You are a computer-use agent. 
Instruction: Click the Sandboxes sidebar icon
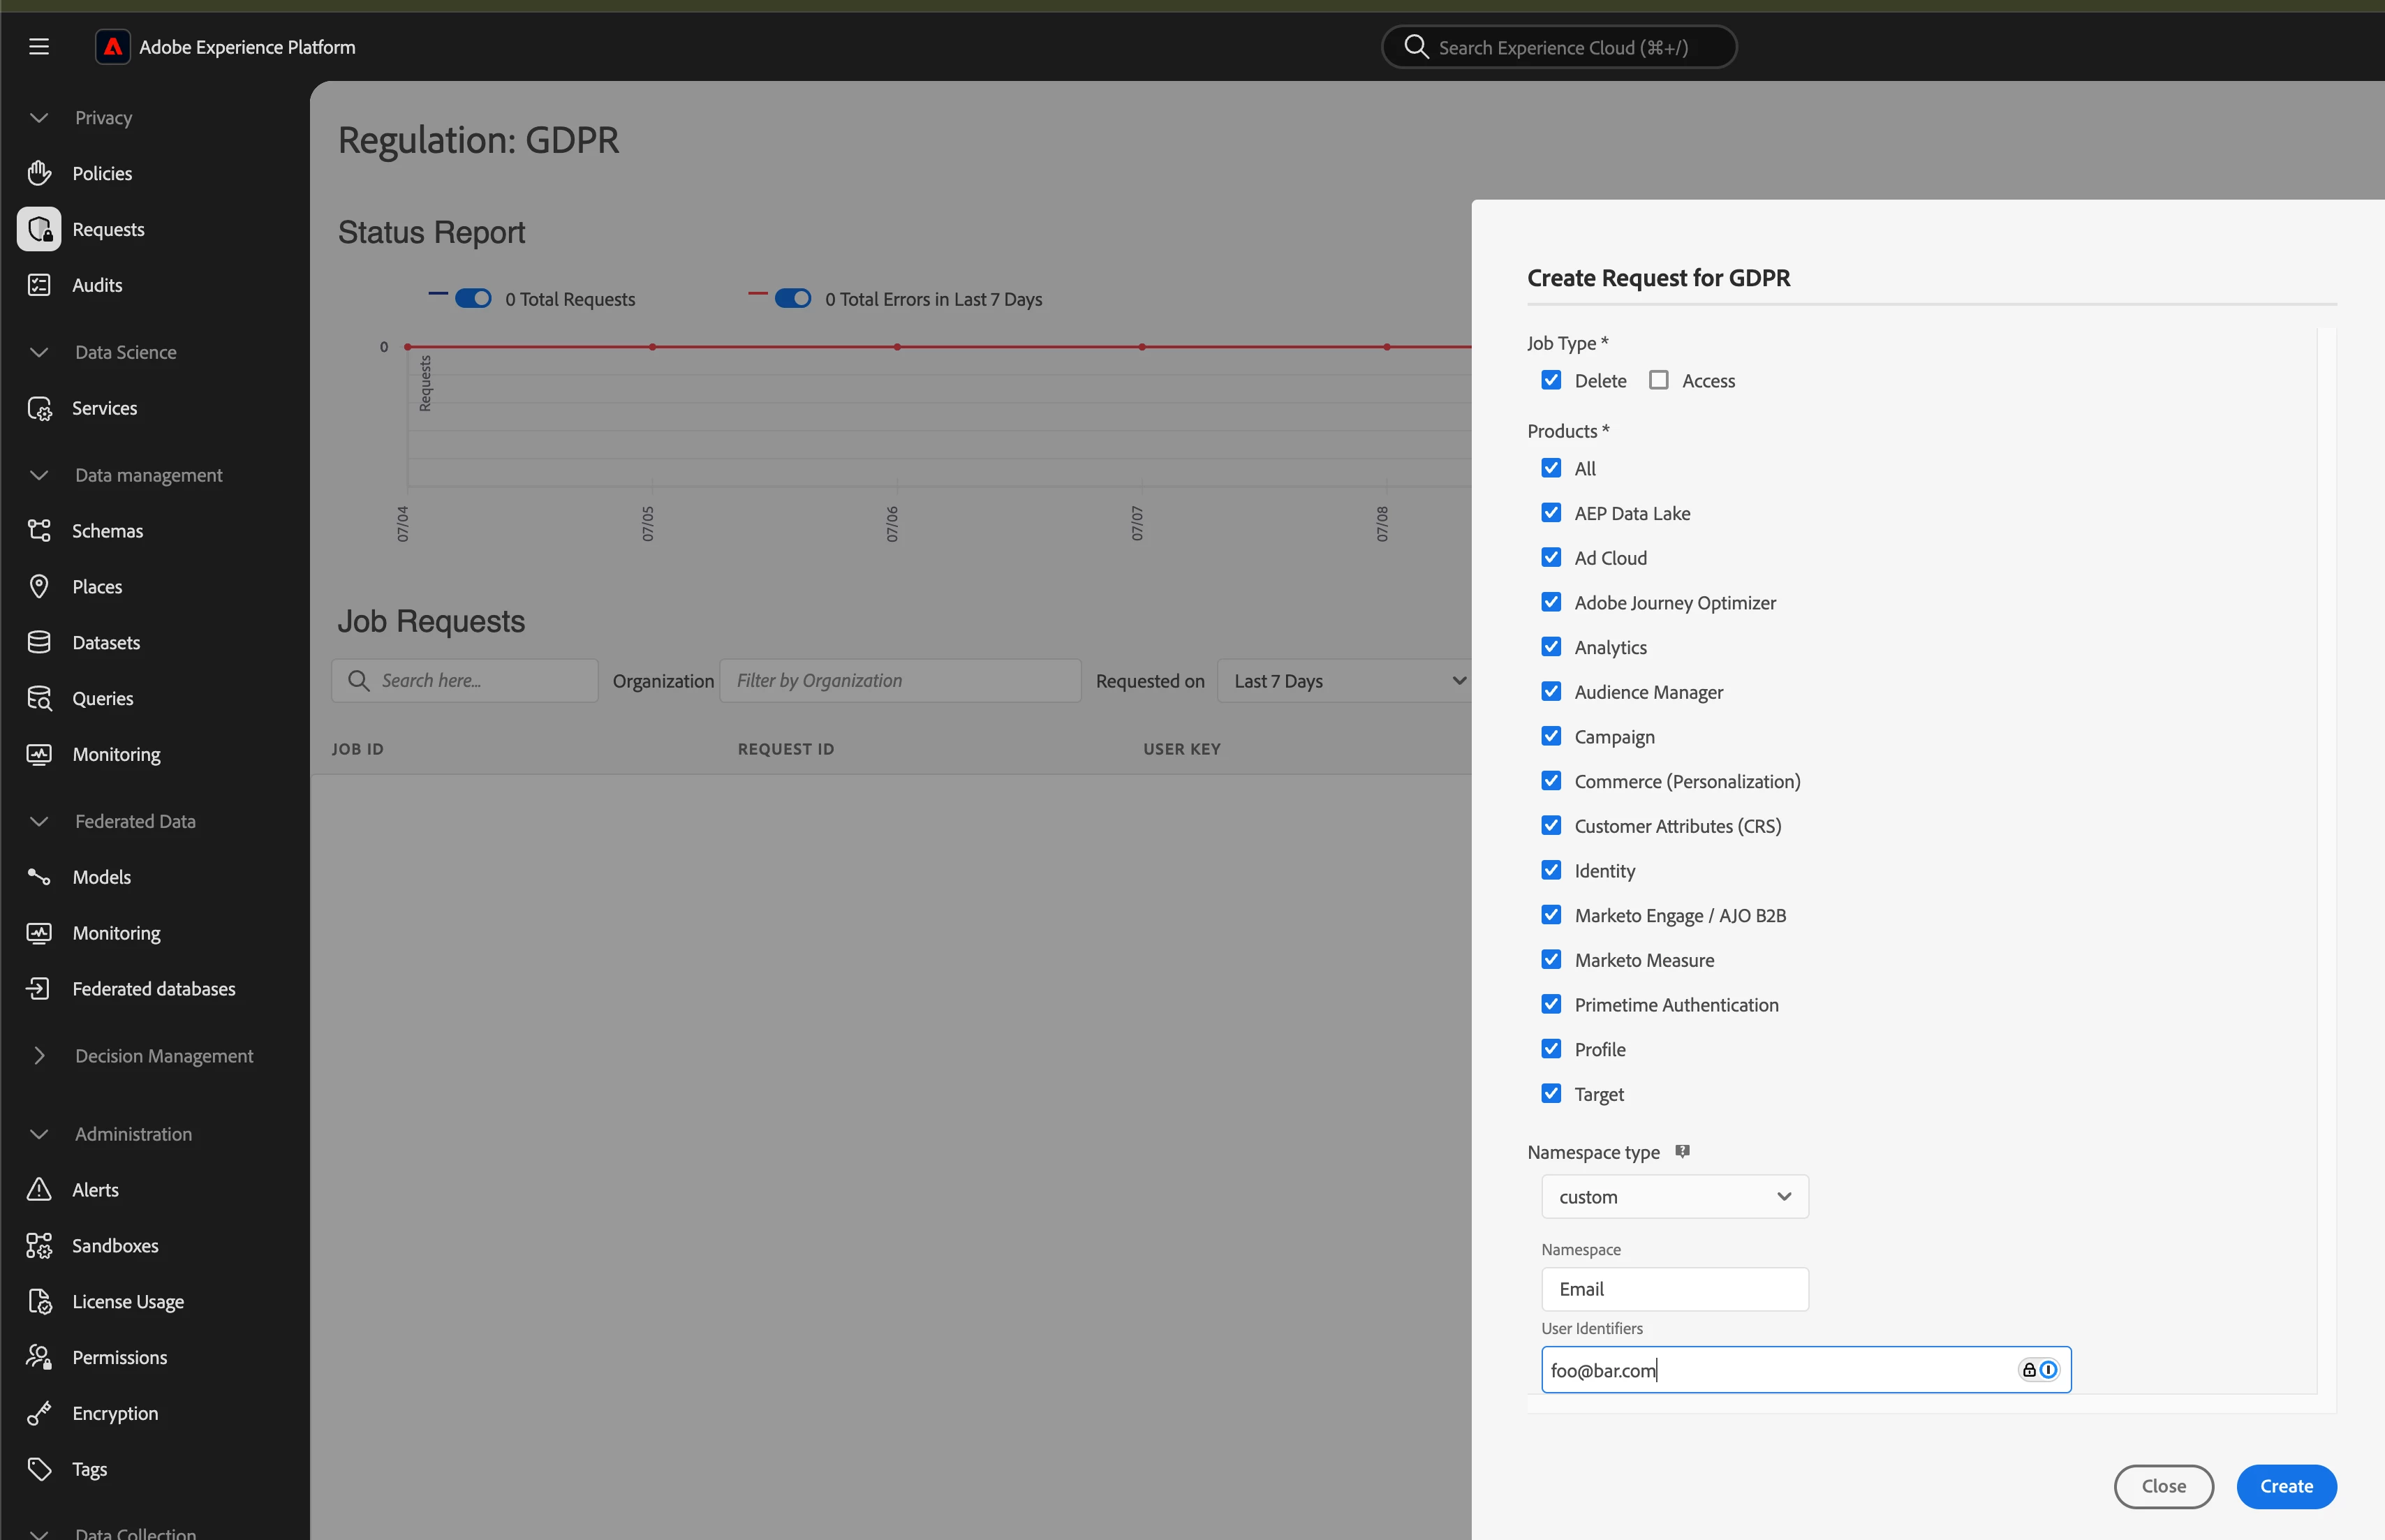39,1246
